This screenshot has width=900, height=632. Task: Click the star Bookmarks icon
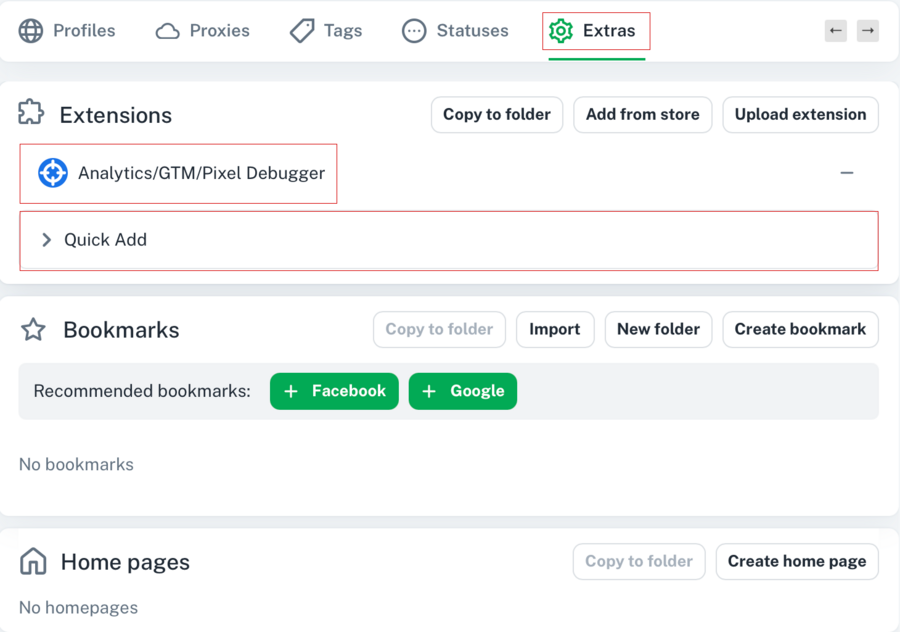tap(33, 330)
